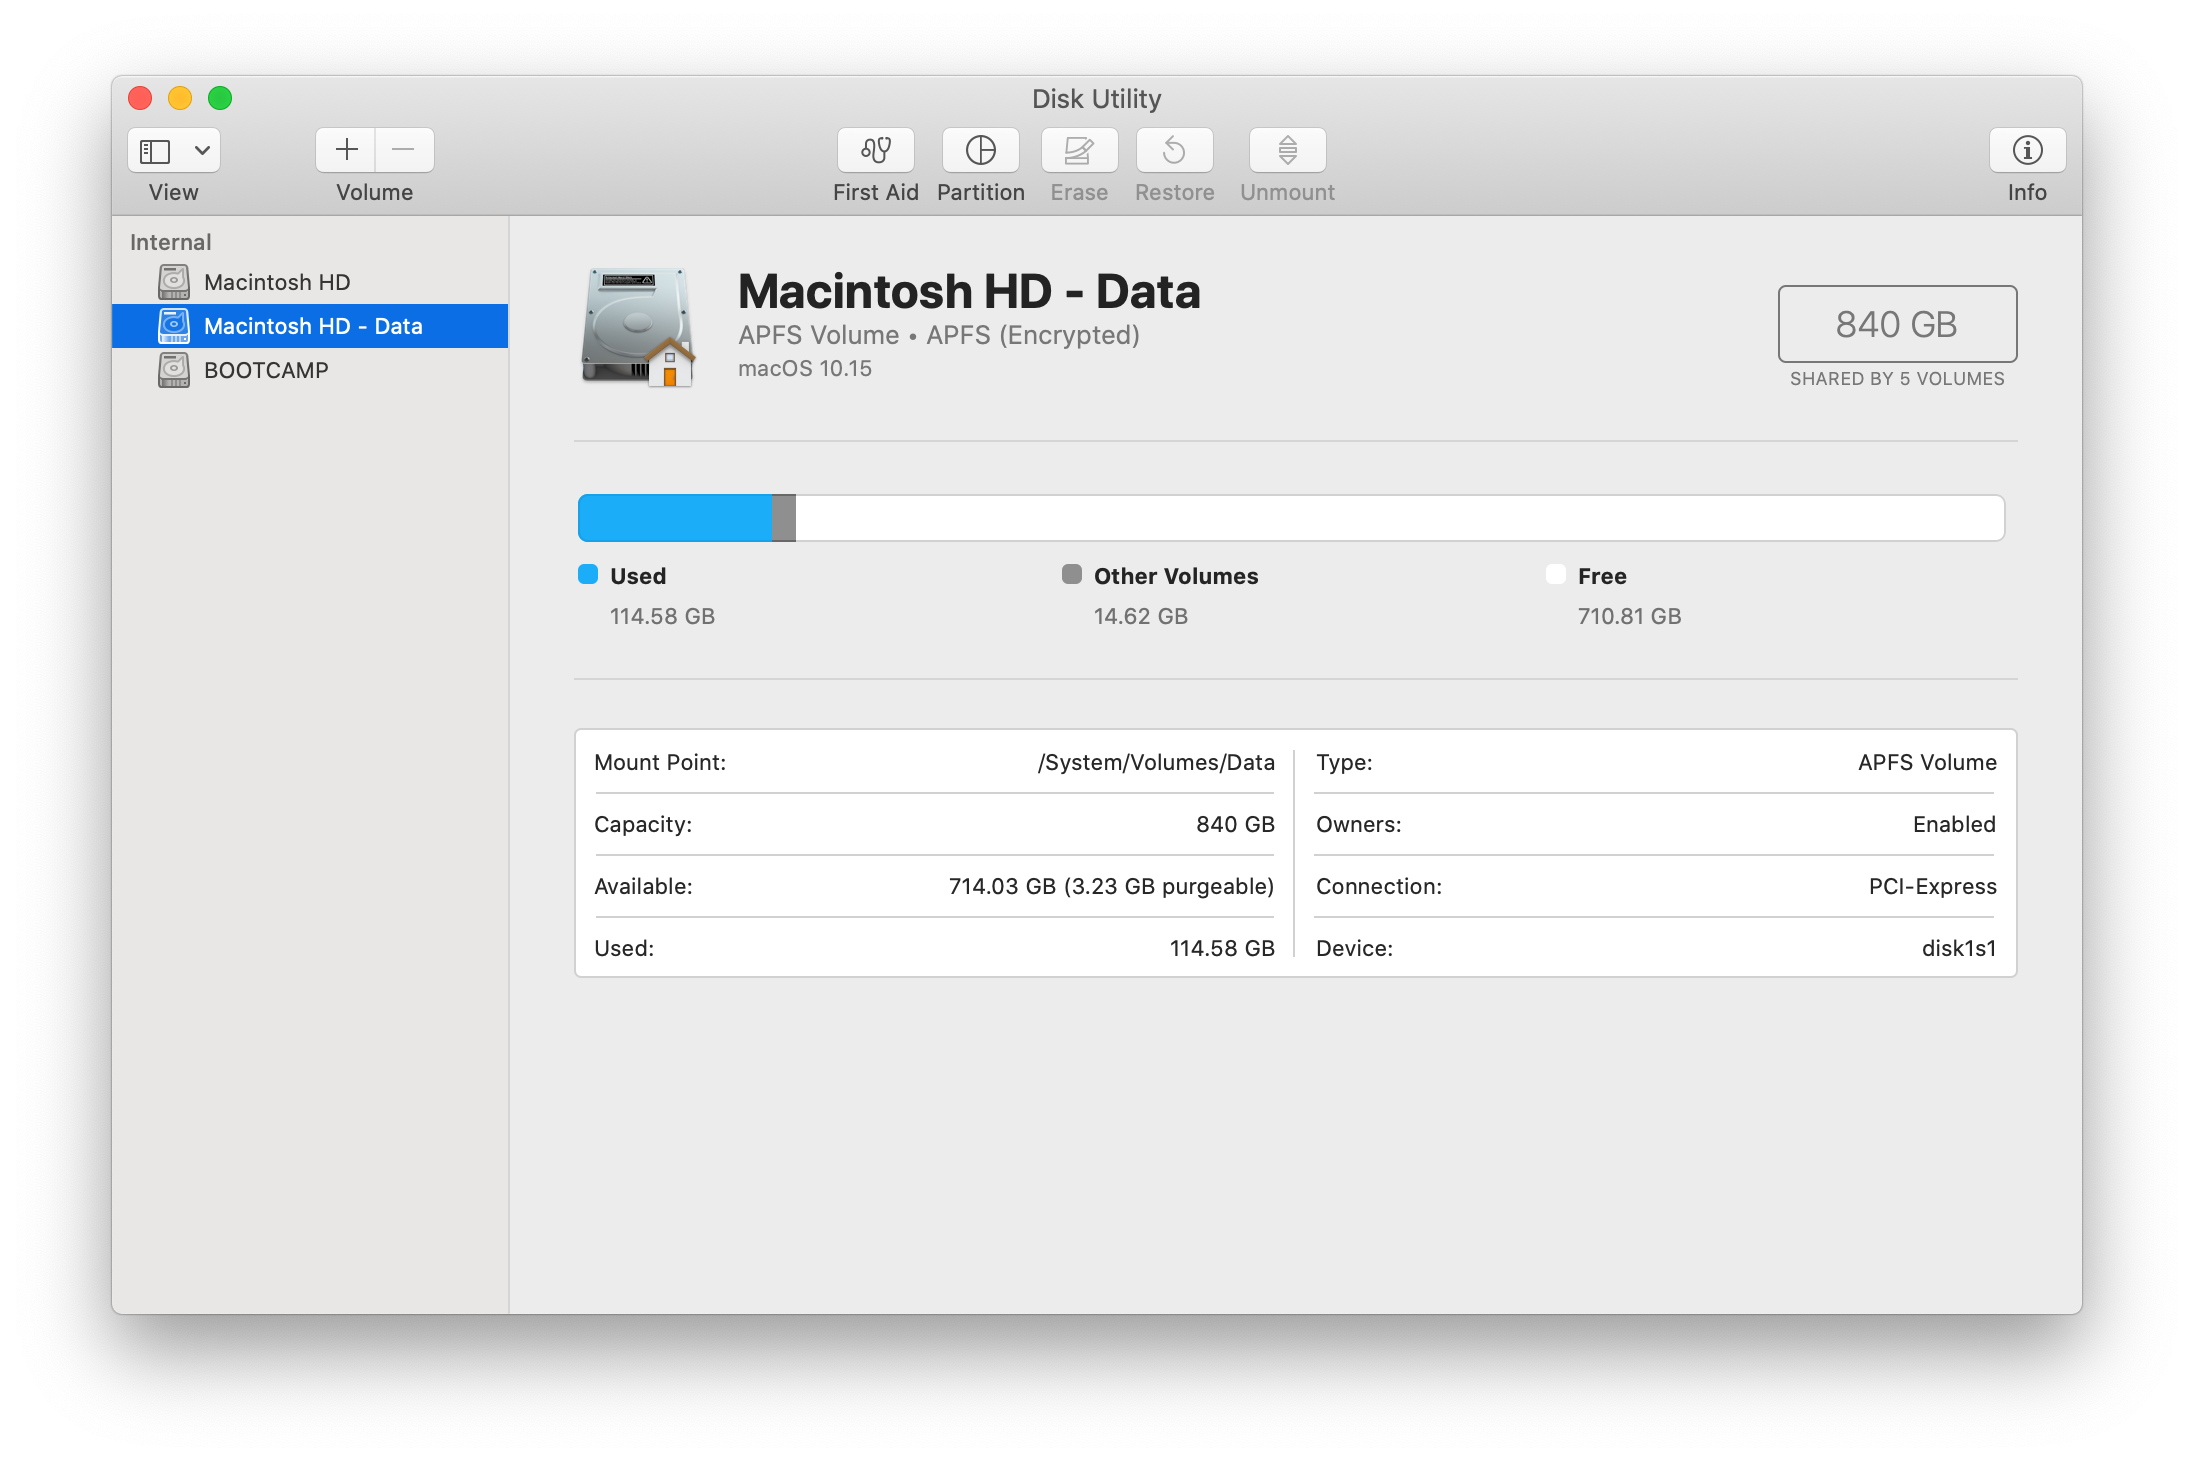The height and width of the screenshot is (1462, 2194).
Task: Click the gray Other Volumes bar segment
Action: (x=784, y=518)
